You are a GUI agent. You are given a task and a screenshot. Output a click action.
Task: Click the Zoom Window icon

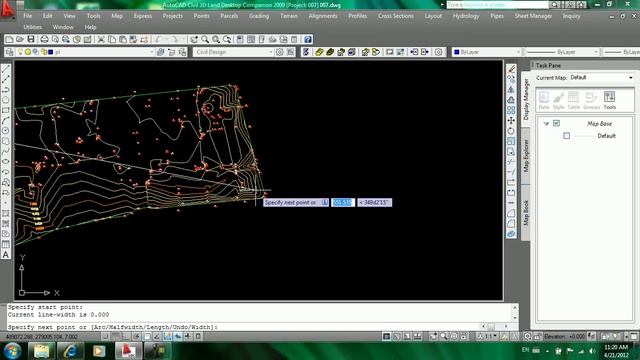click(216, 39)
